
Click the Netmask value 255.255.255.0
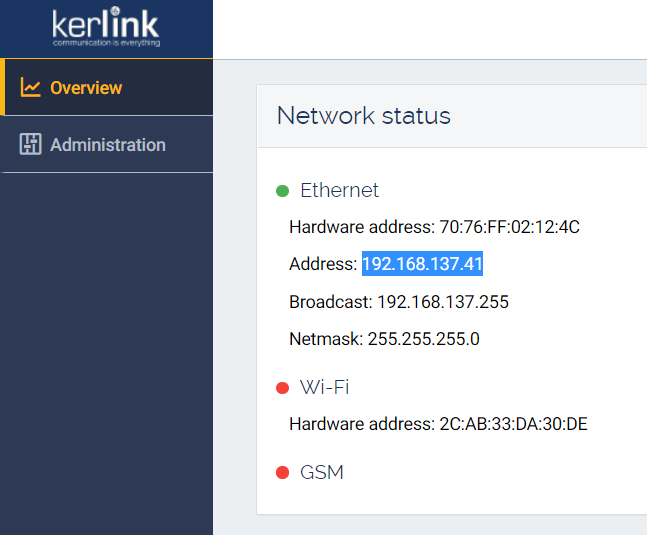pyautogui.click(x=423, y=339)
